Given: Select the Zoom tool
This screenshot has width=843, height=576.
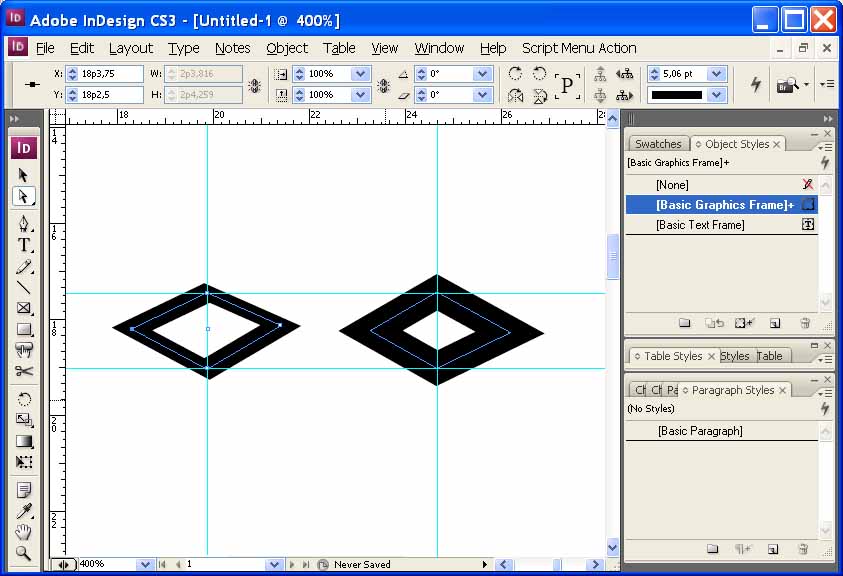Looking at the screenshot, I should coord(24,553).
